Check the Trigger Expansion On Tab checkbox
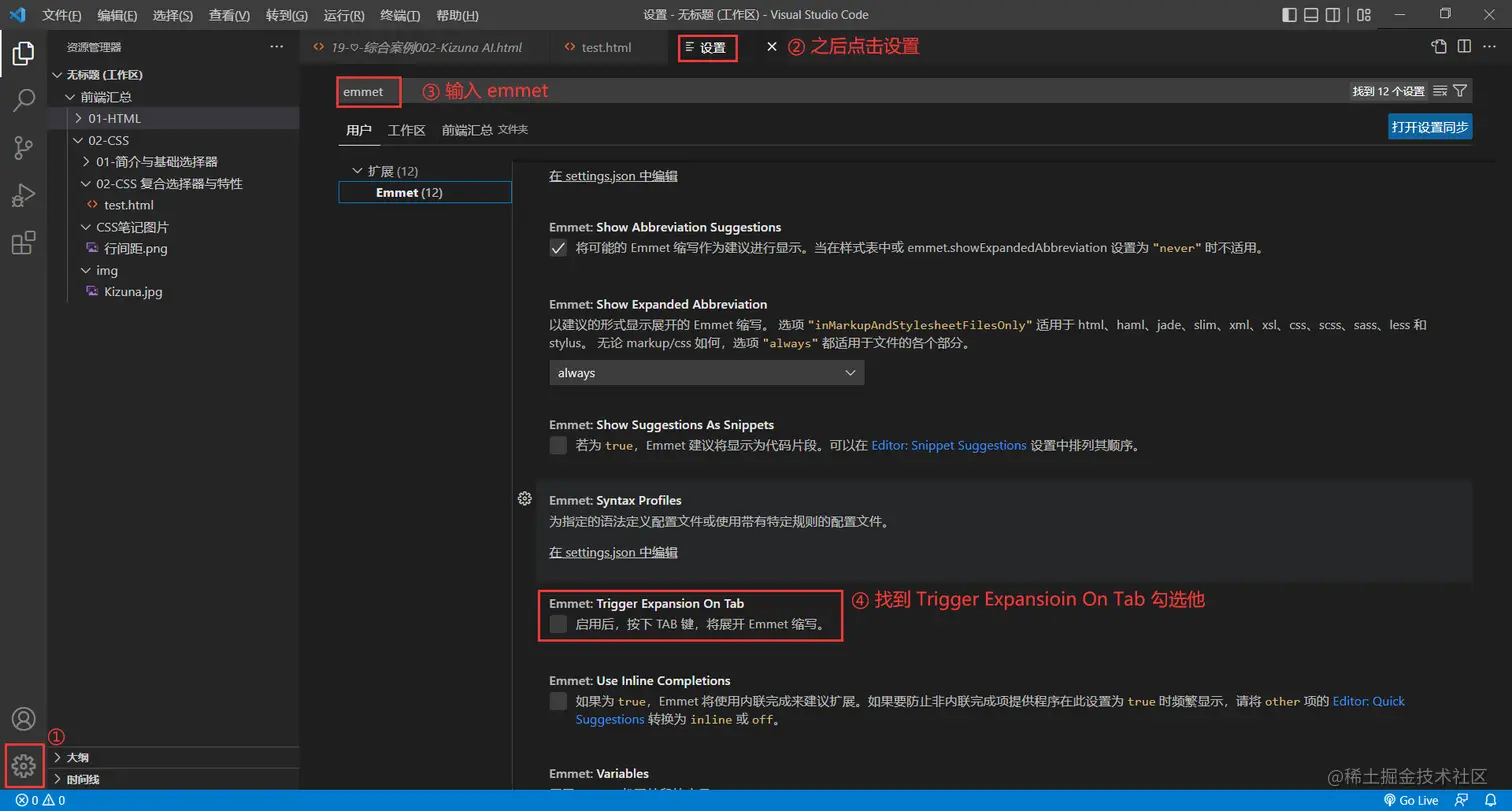Screen dimensions: 1512x811 (558, 624)
